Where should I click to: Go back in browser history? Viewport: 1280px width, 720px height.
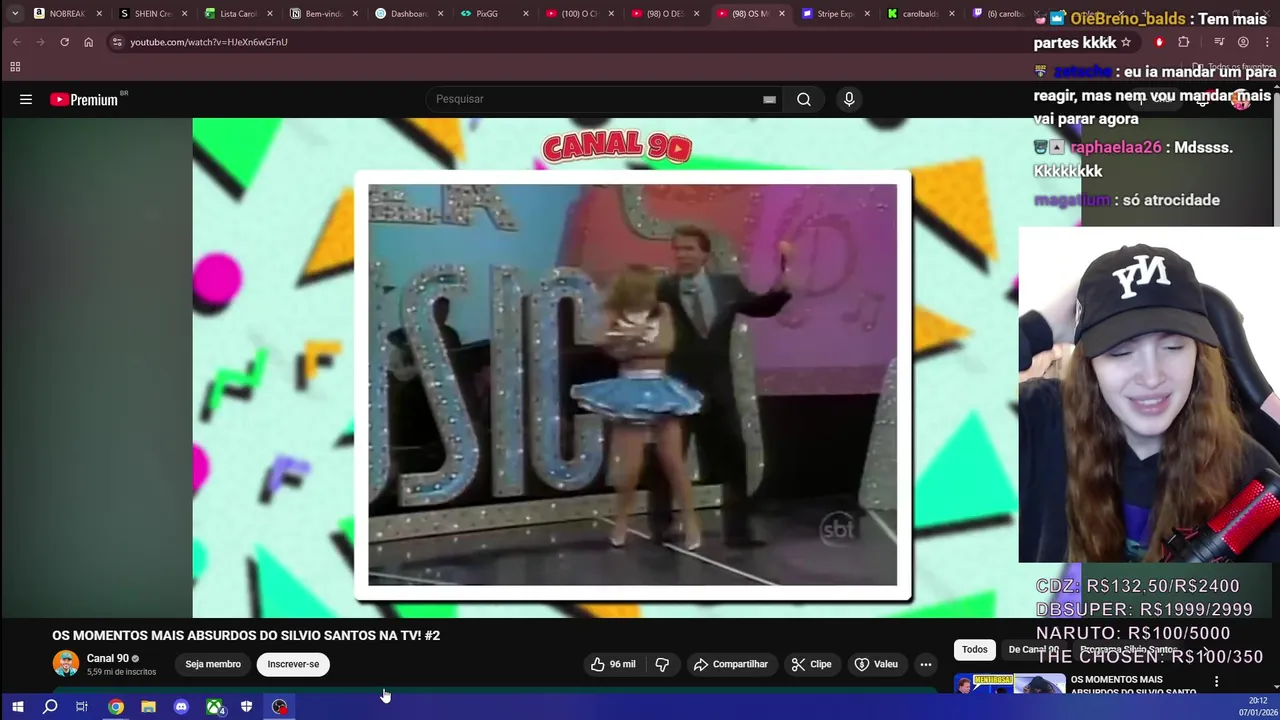(x=16, y=42)
